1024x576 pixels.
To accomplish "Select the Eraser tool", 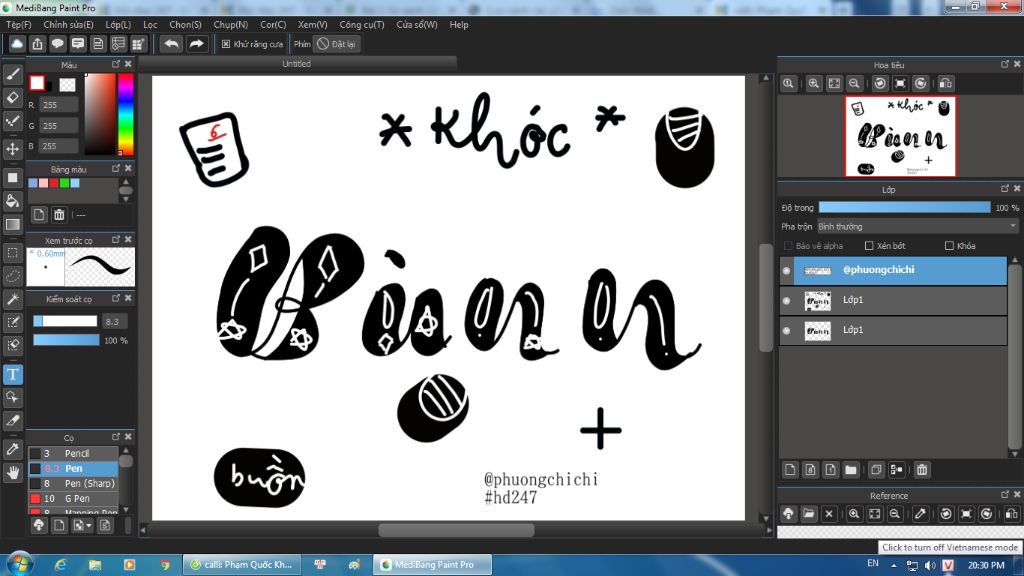I will coord(12,97).
